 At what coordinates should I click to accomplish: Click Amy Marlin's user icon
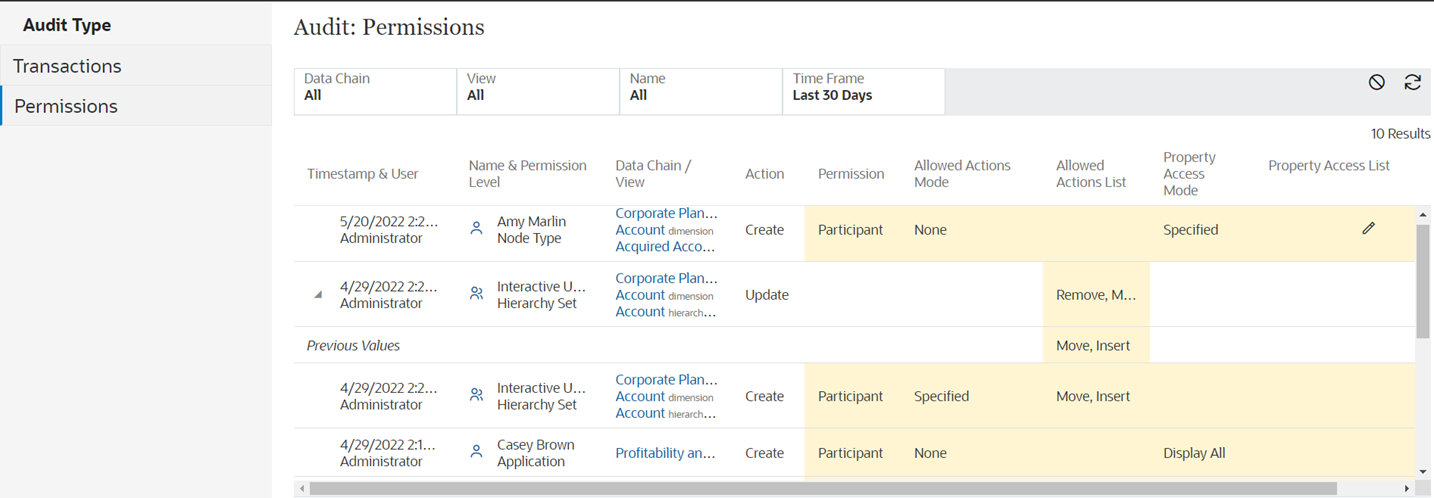(476, 229)
